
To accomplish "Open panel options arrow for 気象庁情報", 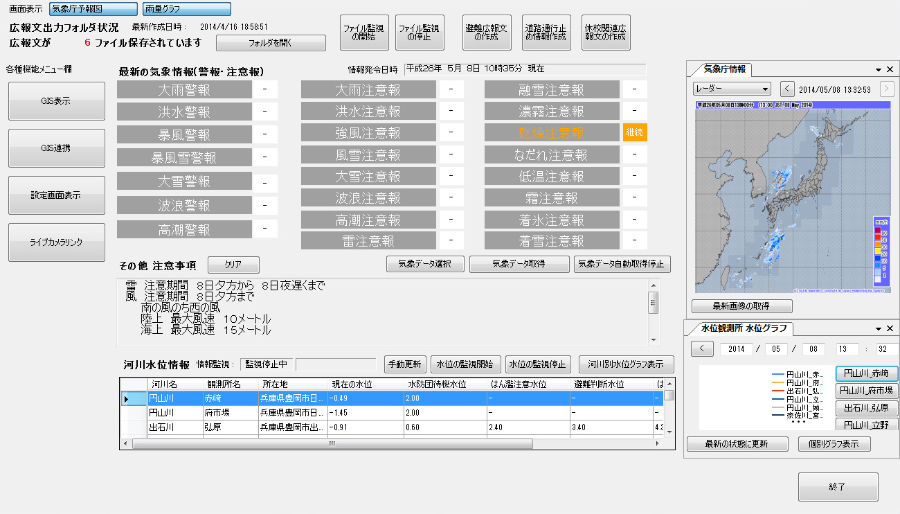I will tap(878, 69).
